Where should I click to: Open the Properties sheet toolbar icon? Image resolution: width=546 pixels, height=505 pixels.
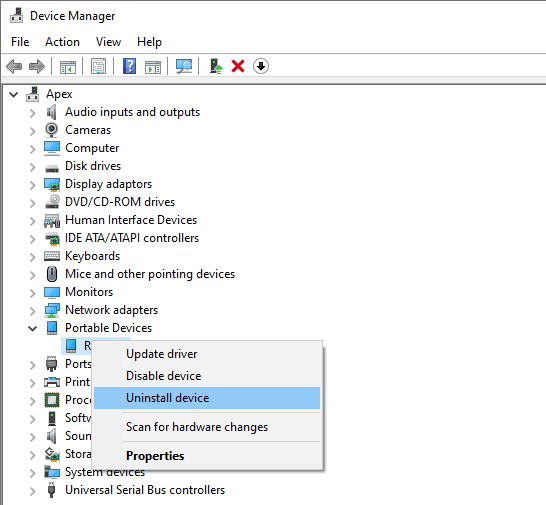tap(99, 66)
